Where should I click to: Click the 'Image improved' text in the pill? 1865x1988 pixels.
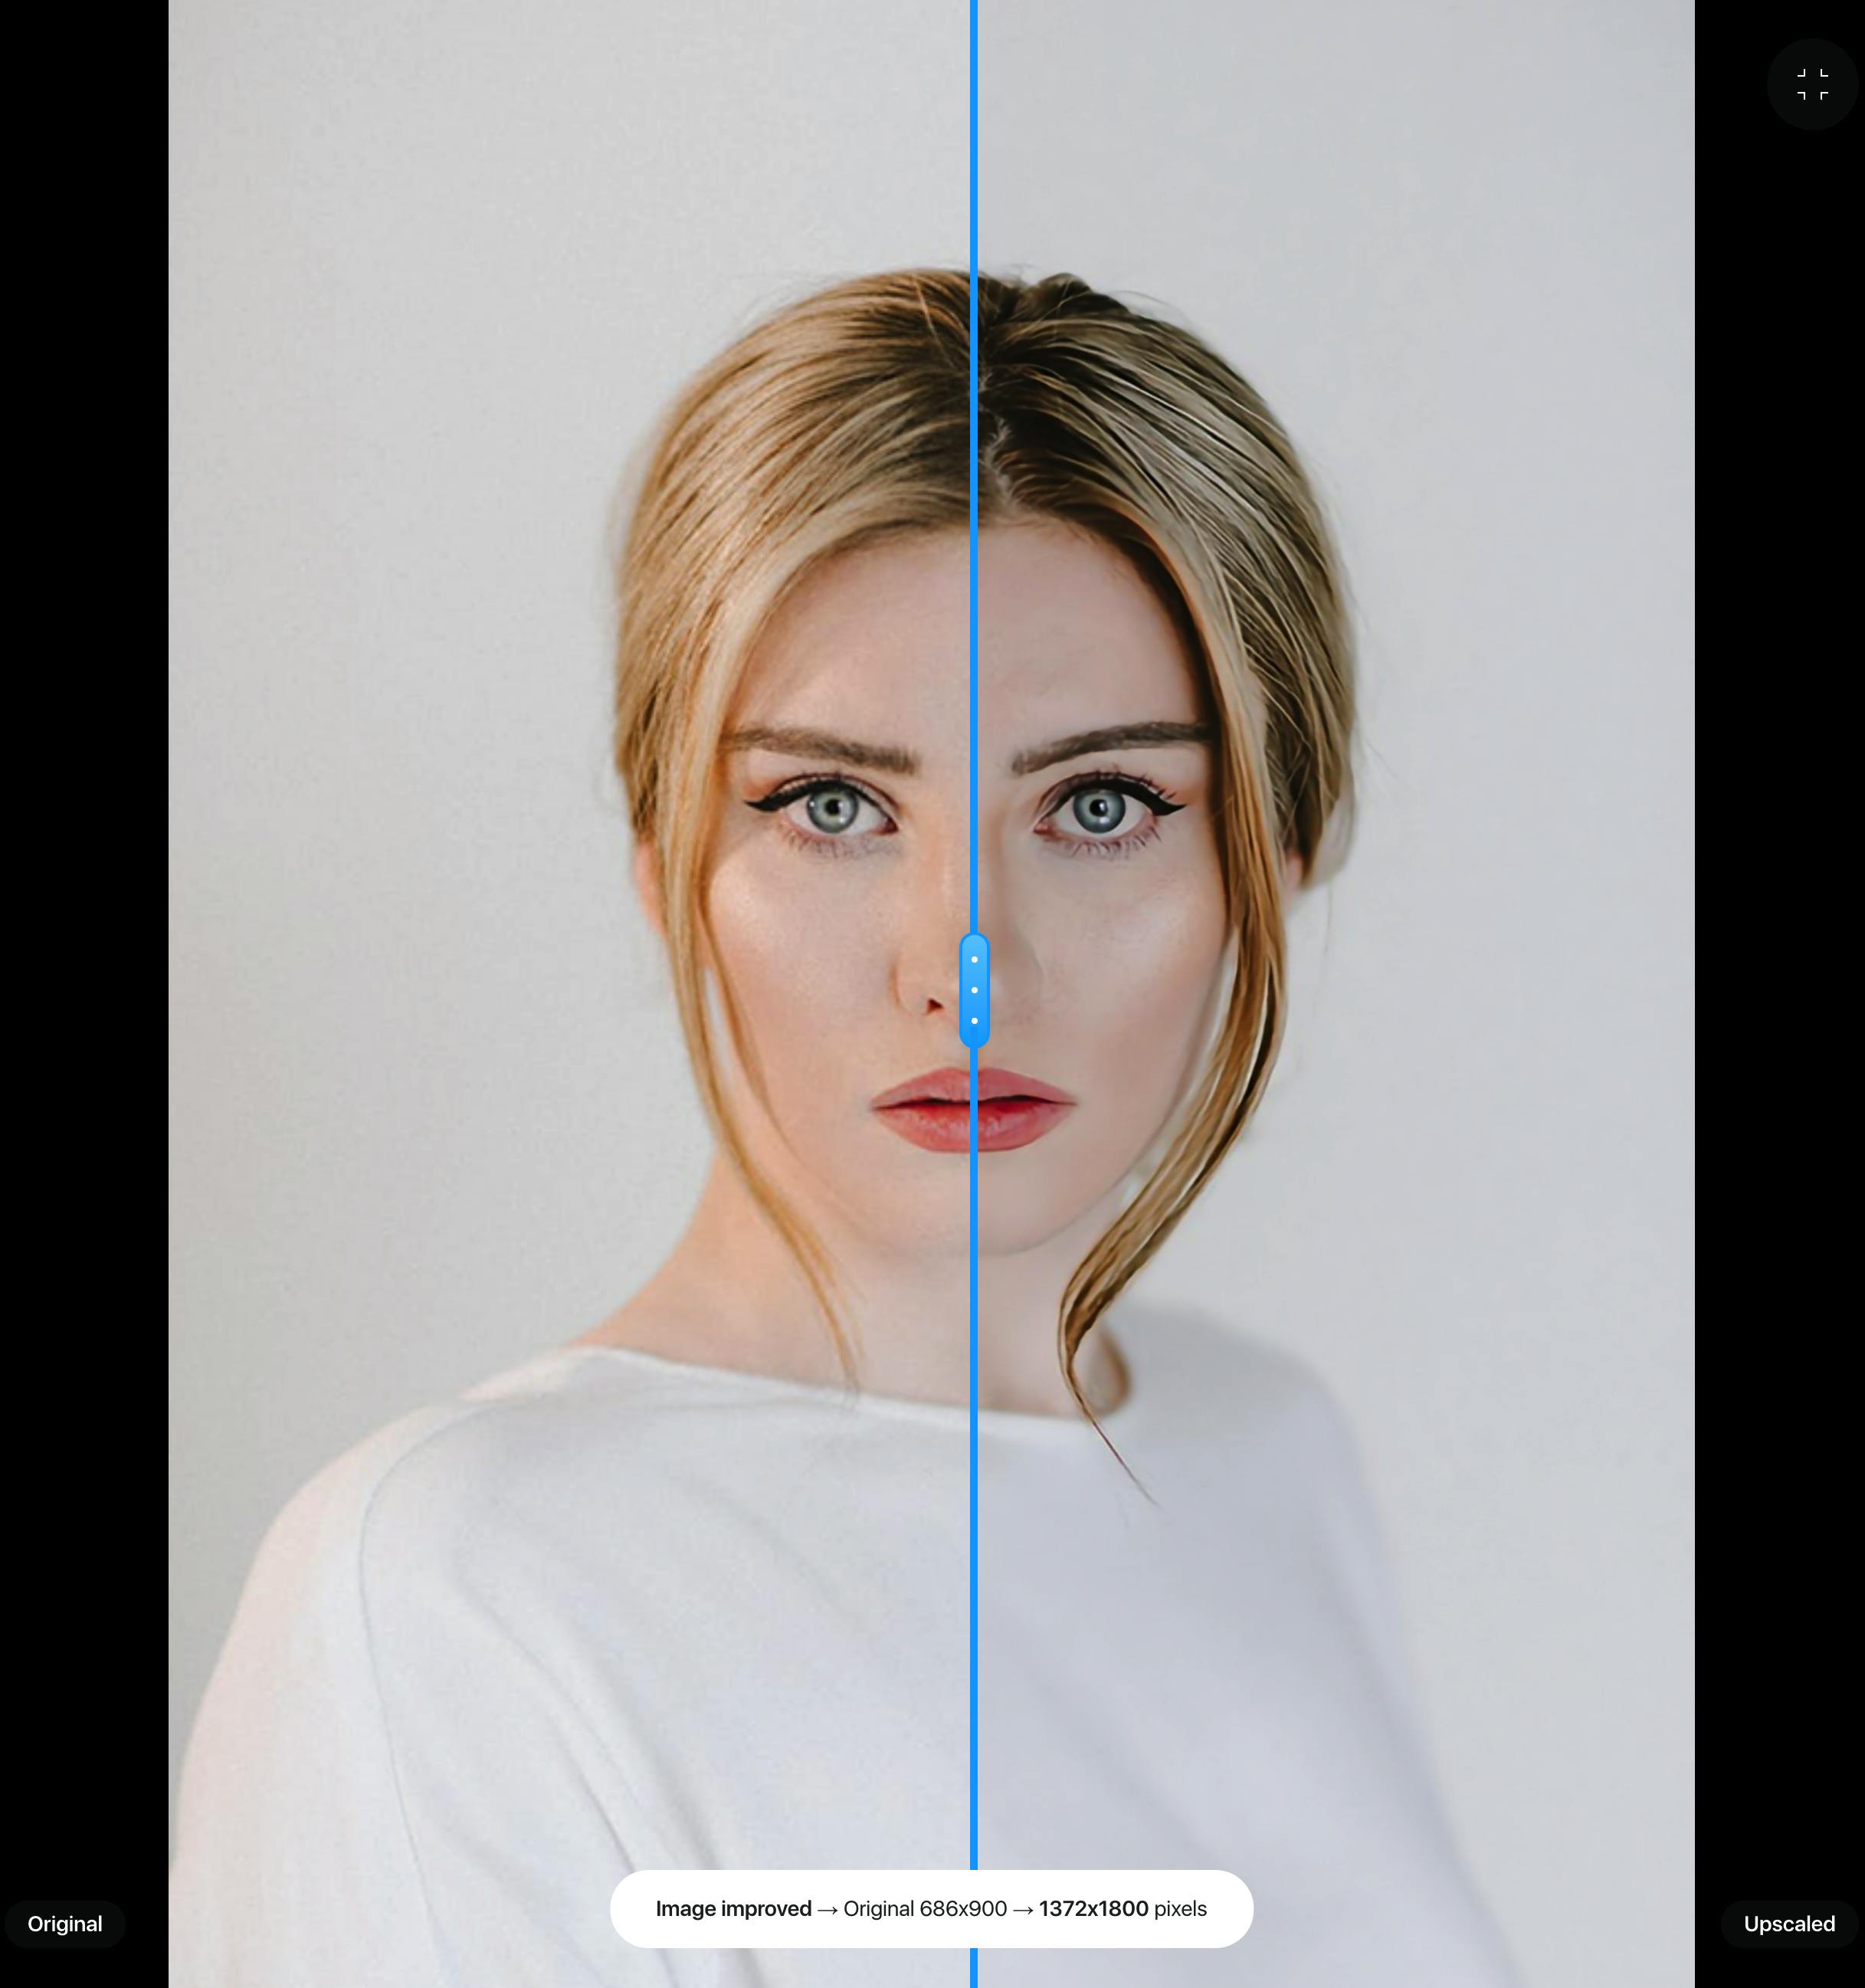pyautogui.click(x=733, y=1908)
